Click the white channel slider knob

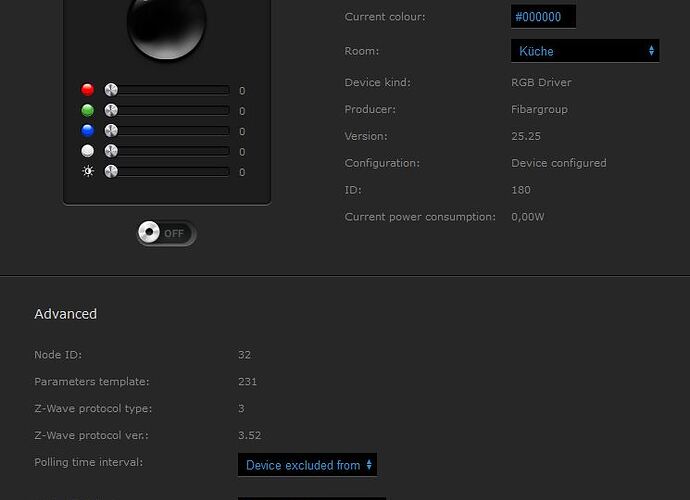coord(111,151)
